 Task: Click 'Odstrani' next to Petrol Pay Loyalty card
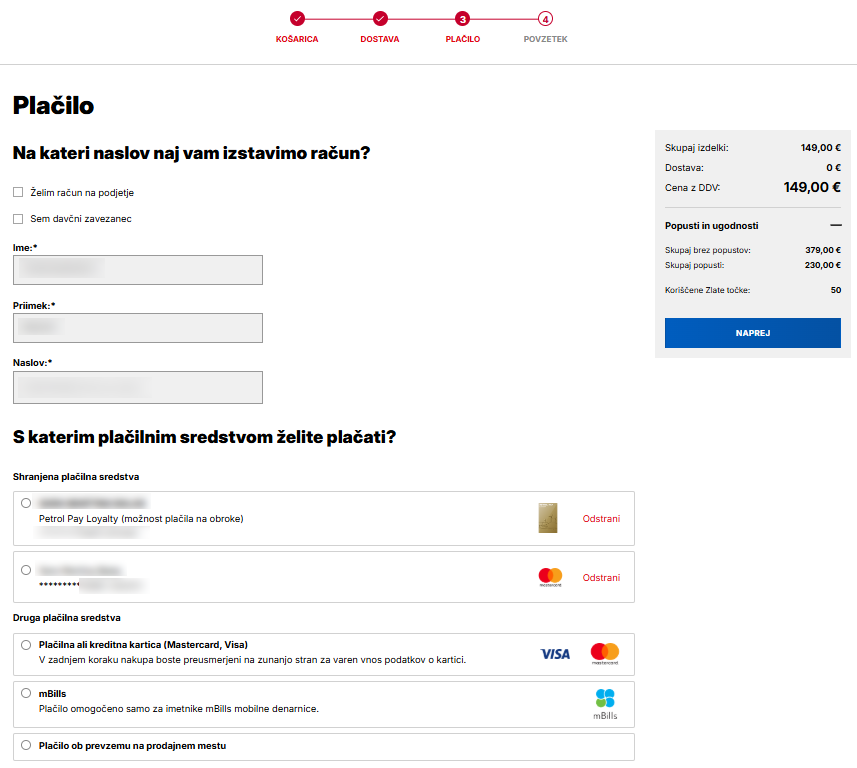[600, 518]
